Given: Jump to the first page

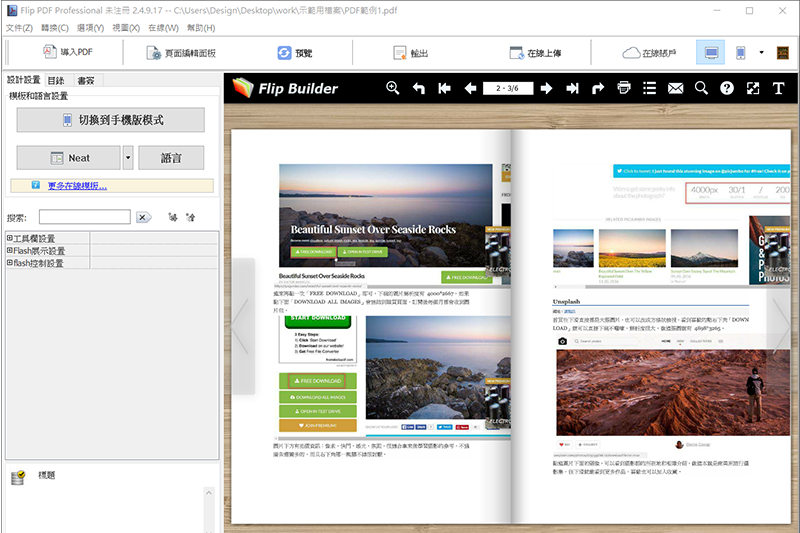Looking at the screenshot, I should coord(444,88).
